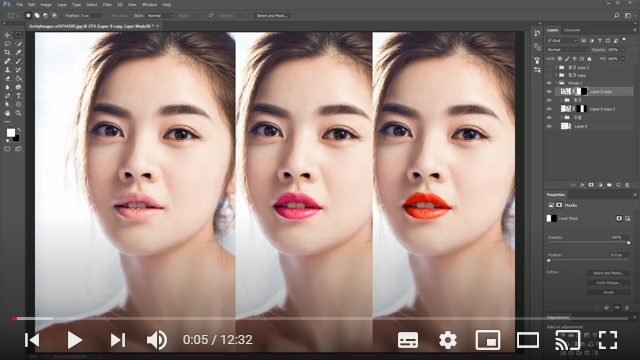Select the History Brush tool
The image size is (640, 360).
(18, 70)
